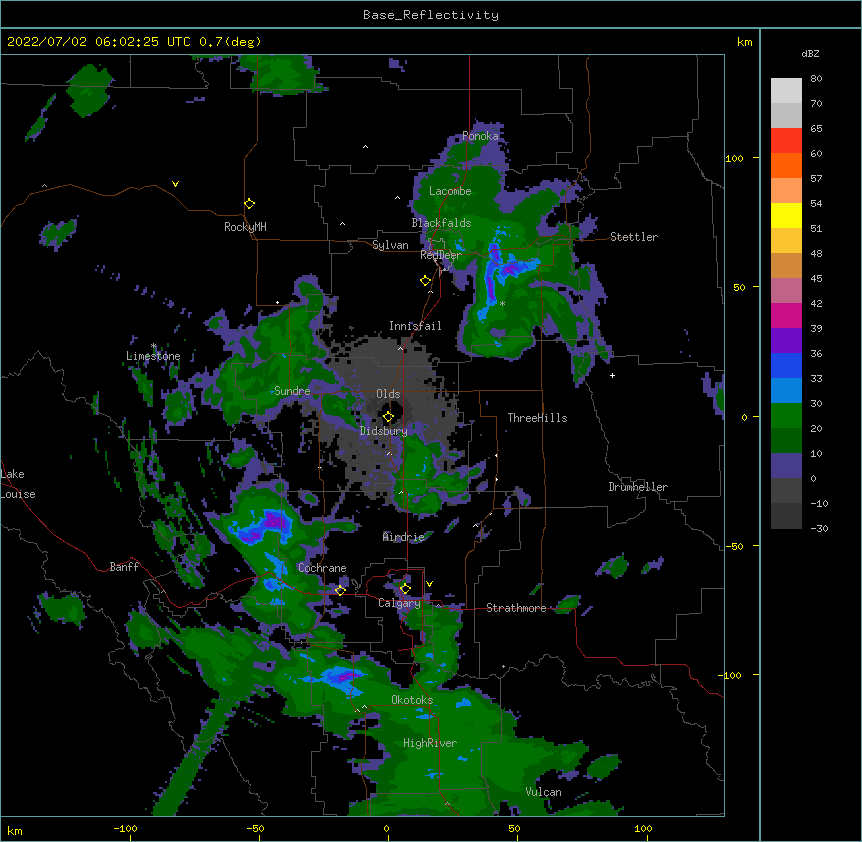This screenshot has width=862, height=842.
Task: Select the yellow diamond radar site near Olds
Action: (x=388, y=417)
